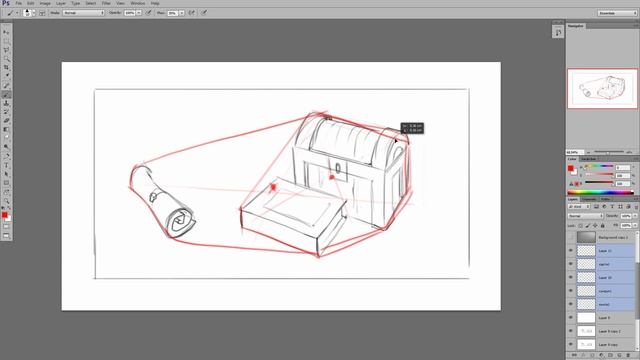
Task: Hide Layer 9 copy 2 with its eye icon
Action: tap(571, 331)
